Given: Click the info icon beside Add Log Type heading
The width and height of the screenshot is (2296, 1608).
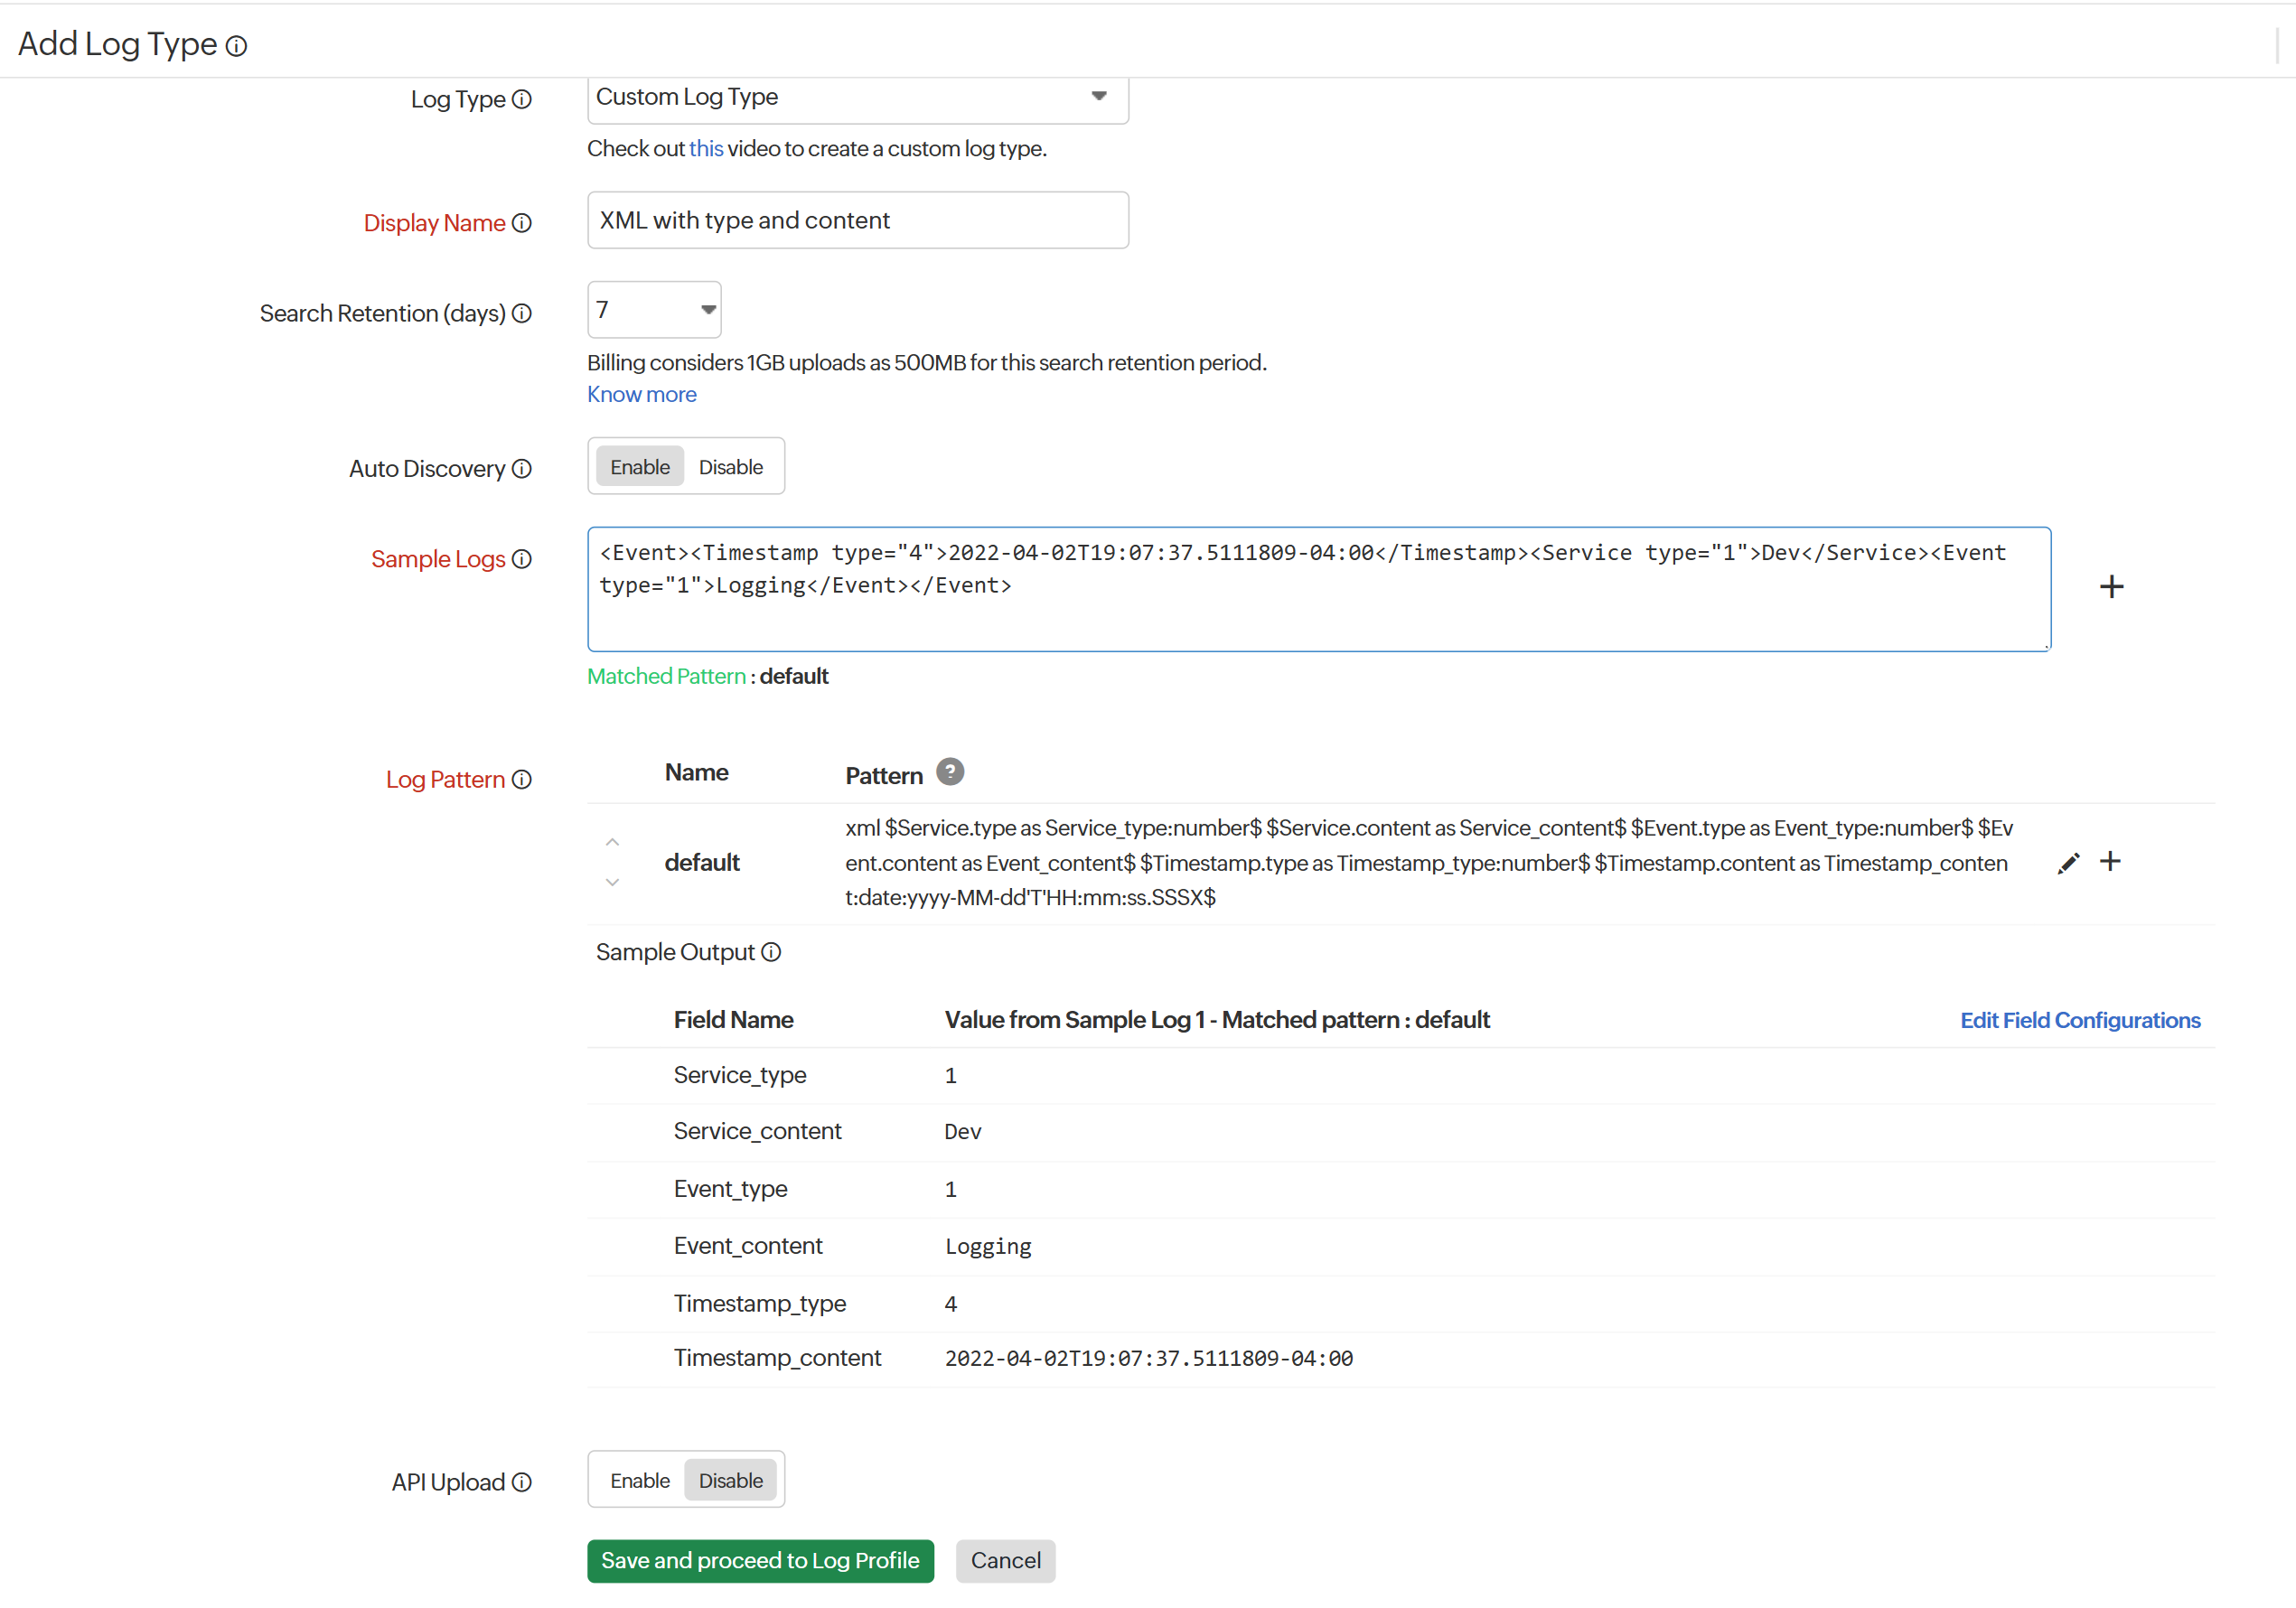Looking at the screenshot, I should click(x=236, y=45).
